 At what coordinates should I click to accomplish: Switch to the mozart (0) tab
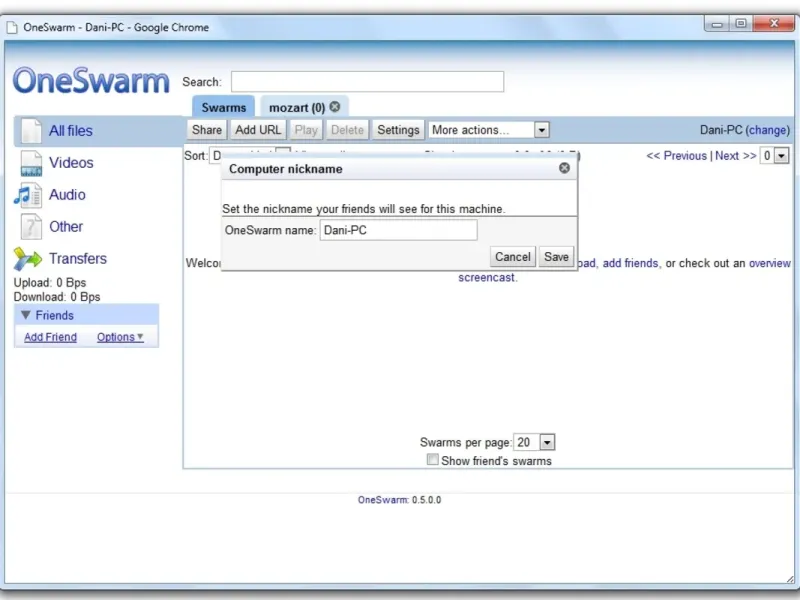tap(297, 108)
